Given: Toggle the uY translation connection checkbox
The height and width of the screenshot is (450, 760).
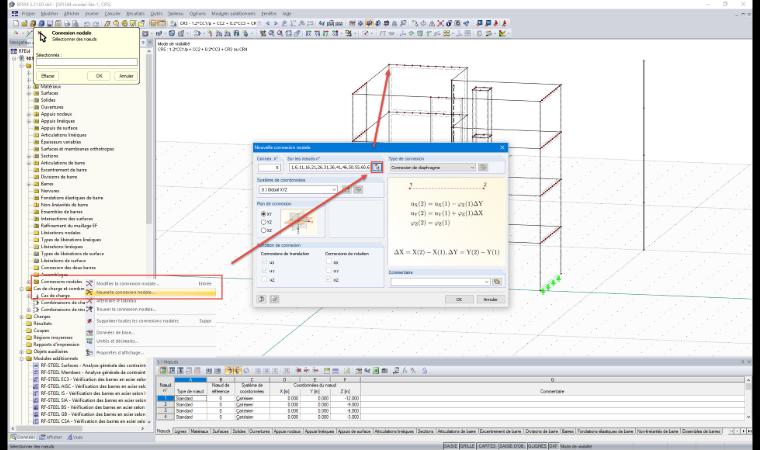Looking at the screenshot, I should (265, 271).
